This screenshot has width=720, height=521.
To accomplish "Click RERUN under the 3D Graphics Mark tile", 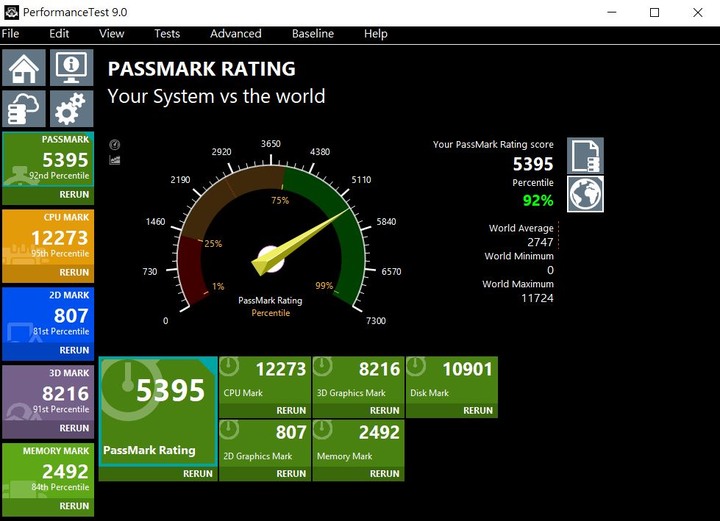I will pos(385,411).
